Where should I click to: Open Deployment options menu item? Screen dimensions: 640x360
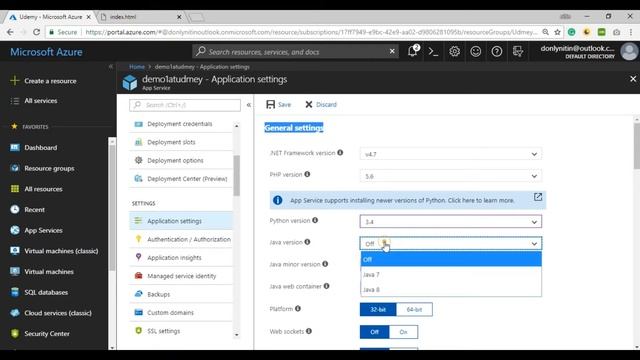[x=181, y=160]
